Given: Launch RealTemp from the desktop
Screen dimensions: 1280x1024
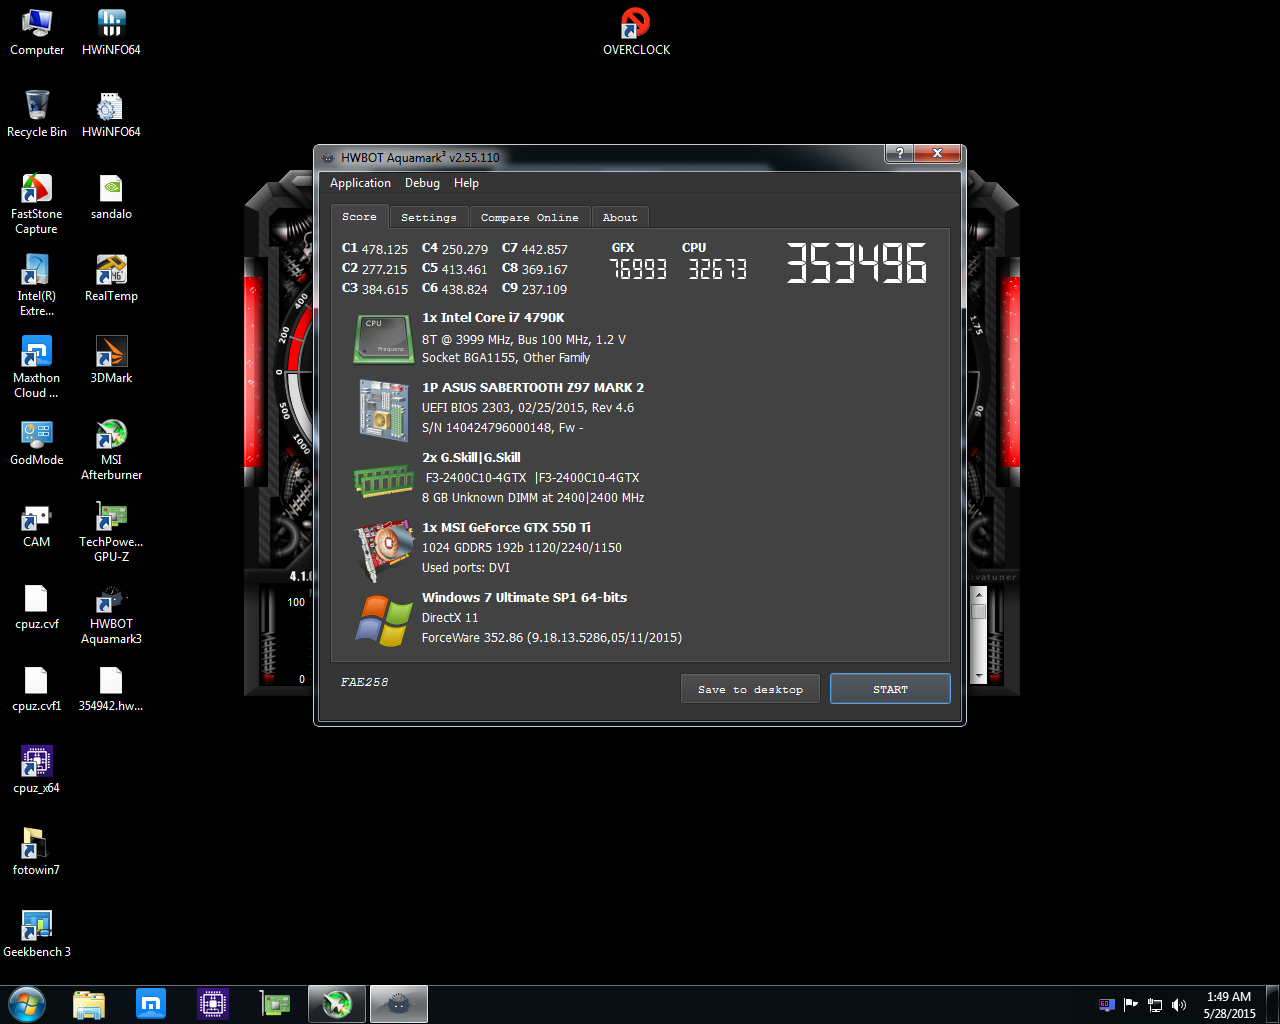Looking at the screenshot, I should [111, 278].
